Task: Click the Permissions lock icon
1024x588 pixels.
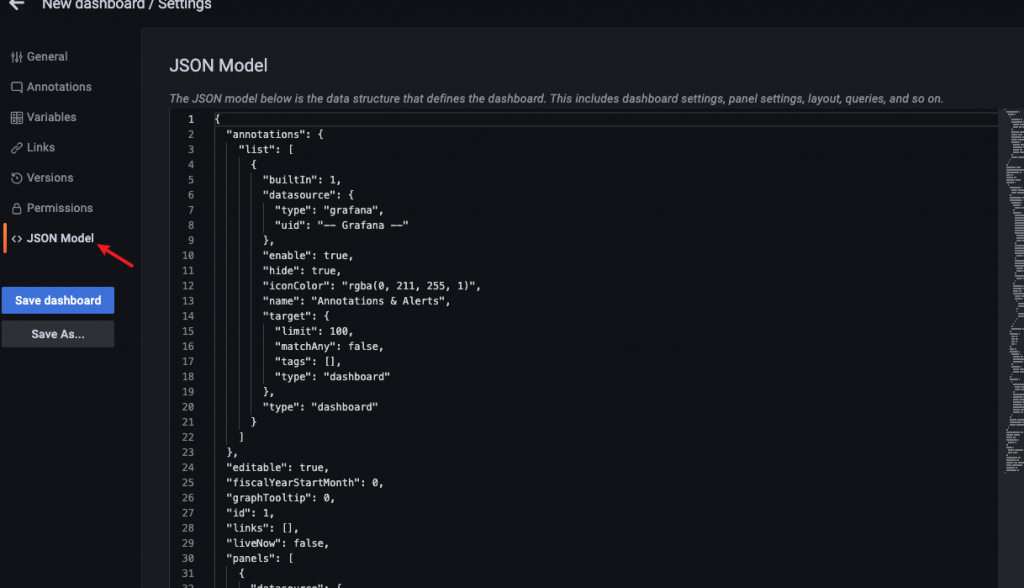Action: click(16, 208)
